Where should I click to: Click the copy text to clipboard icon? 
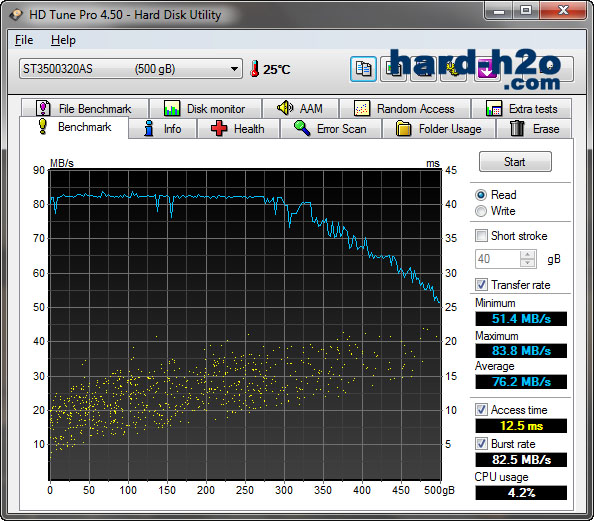(x=363, y=69)
